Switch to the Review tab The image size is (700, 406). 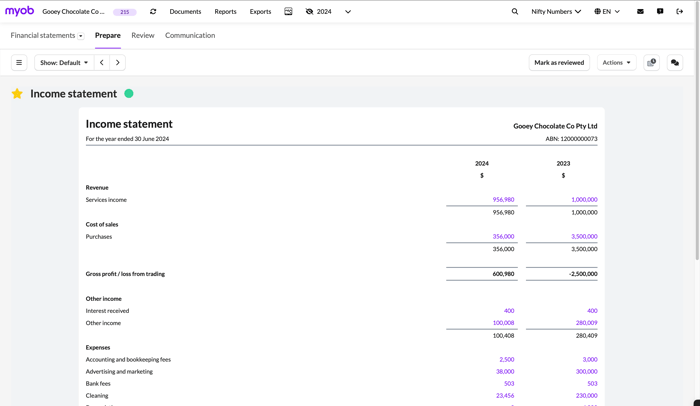click(x=143, y=35)
